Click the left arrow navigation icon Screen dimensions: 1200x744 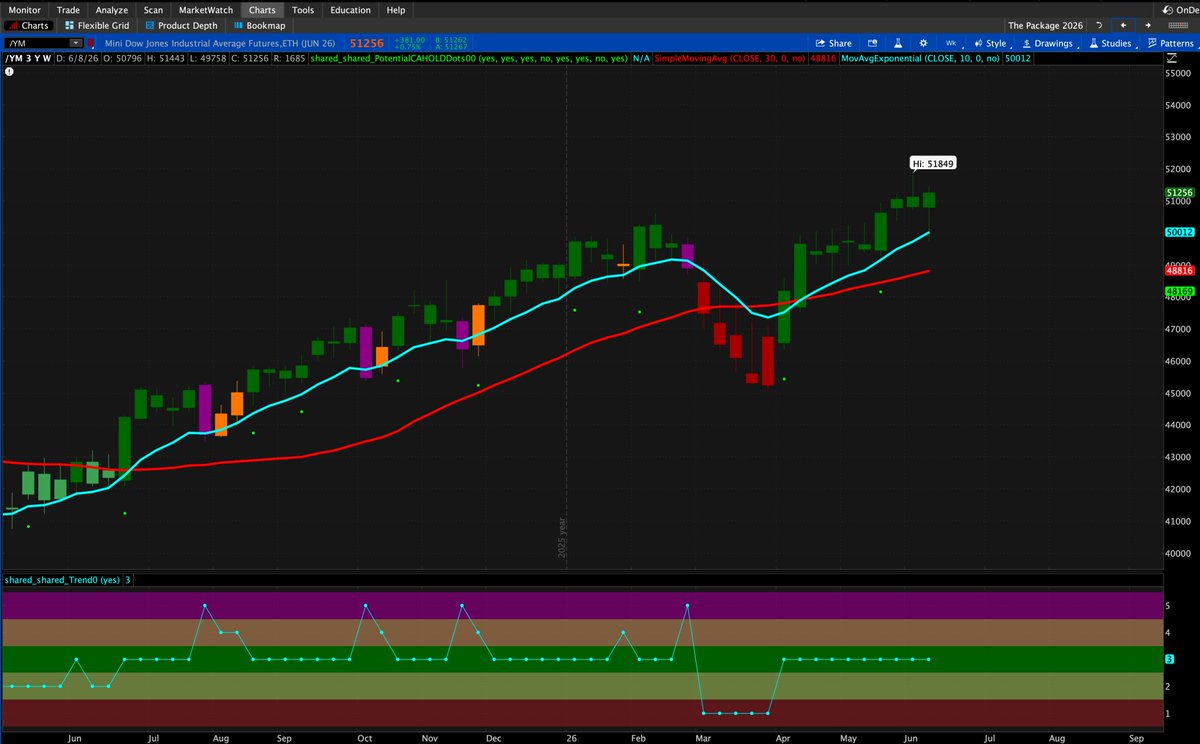1123,26
